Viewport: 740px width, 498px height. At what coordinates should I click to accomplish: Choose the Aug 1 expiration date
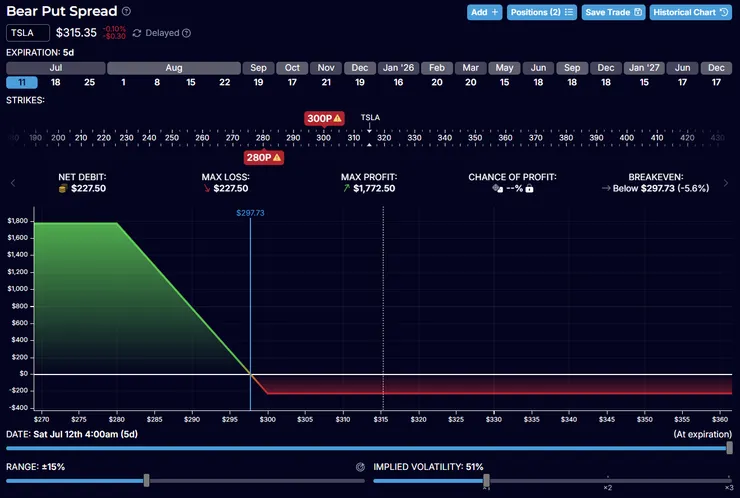coord(123,83)
